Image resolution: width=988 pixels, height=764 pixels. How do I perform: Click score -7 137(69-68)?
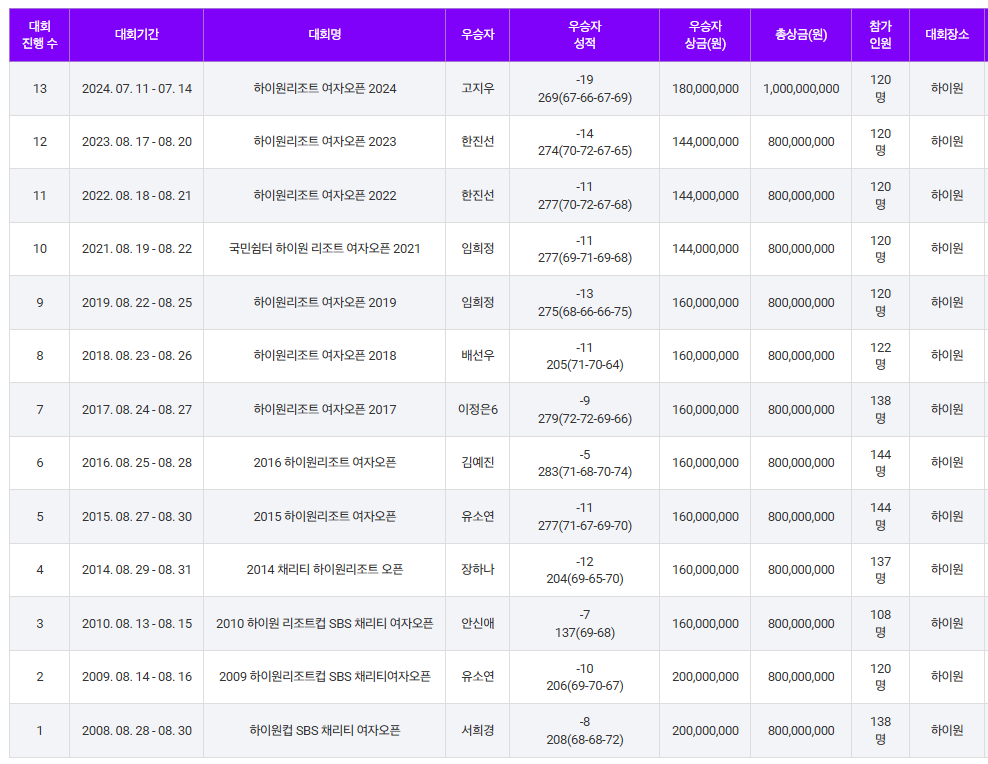click(585, 624)
